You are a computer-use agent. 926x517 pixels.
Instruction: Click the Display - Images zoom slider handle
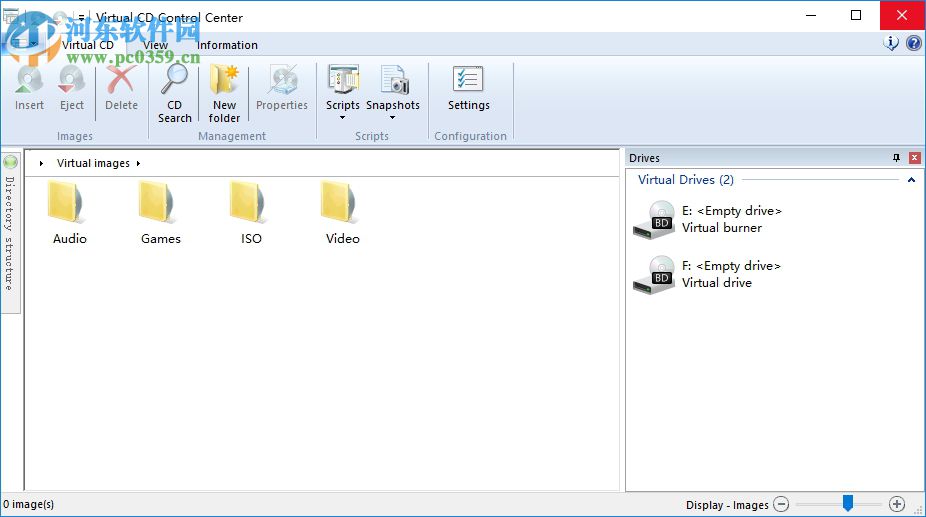tap(848, 503)
